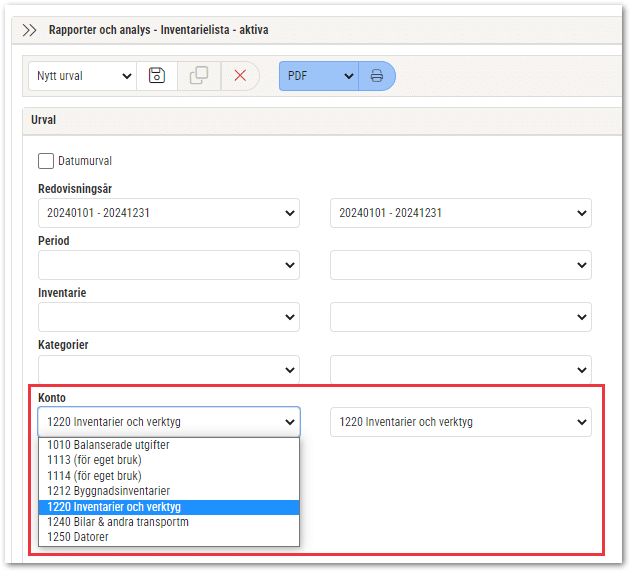Open the PDF output format dropdown
This screenshot has height=572, width=631.
coord(318,76)
